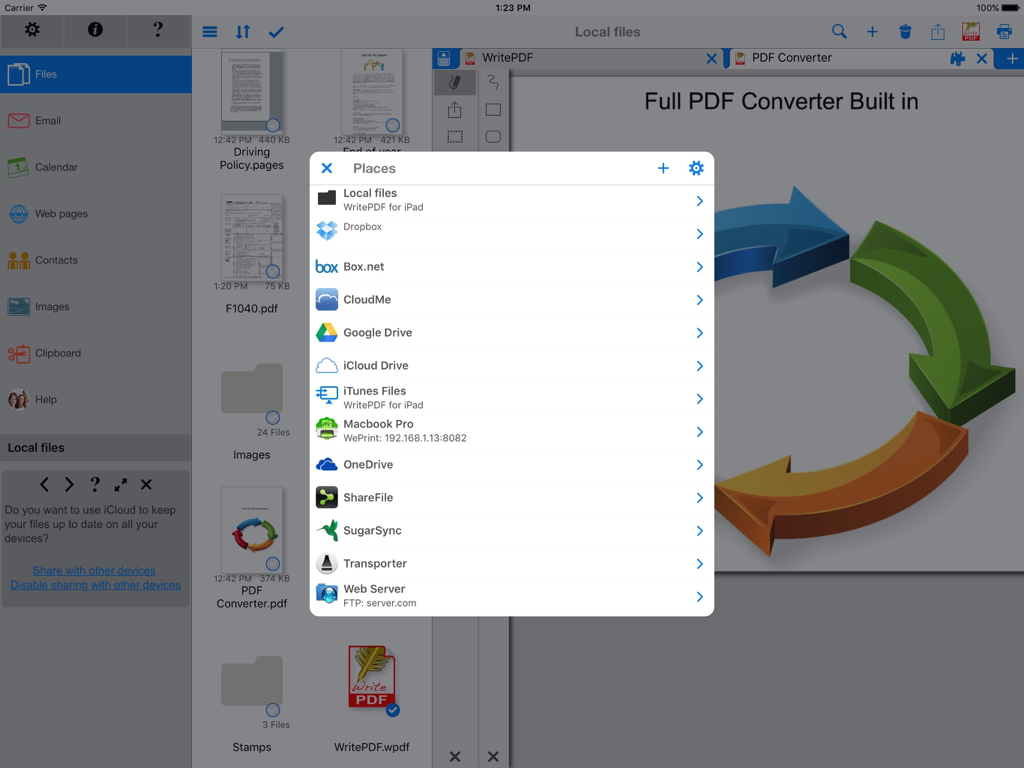The height and width of the screenshot is (768, 1024).
Task: Select the pen annotation tool in WritePDF
Action: (454, 82)
